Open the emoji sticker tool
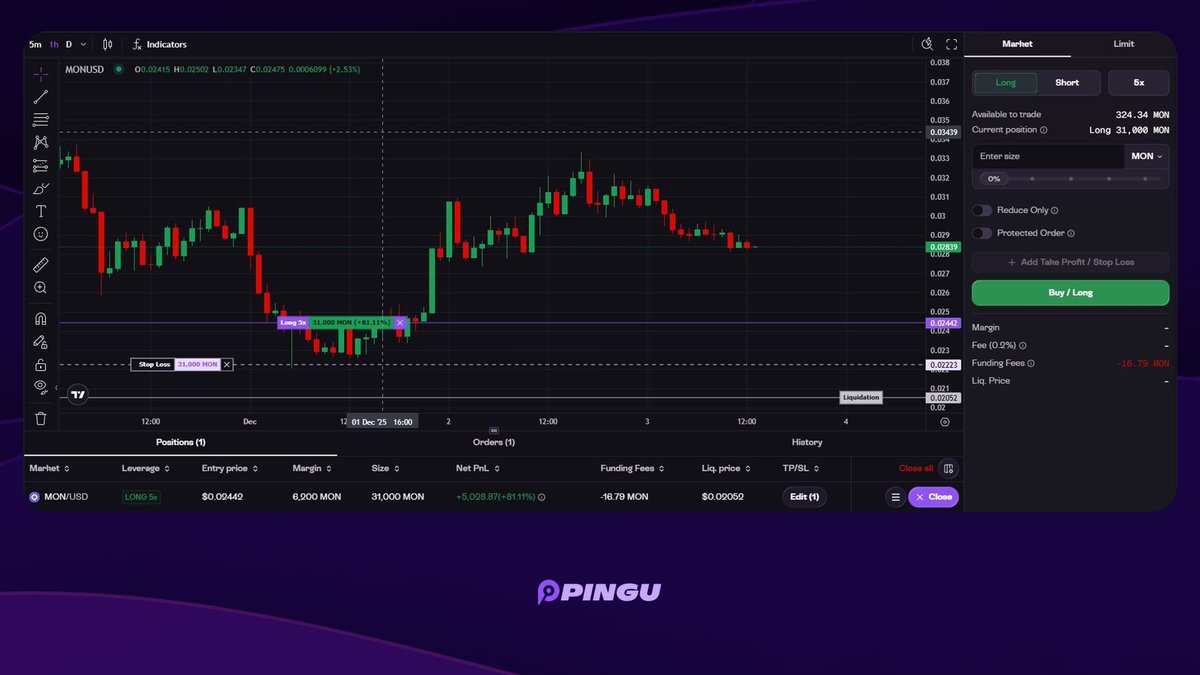Screen dimensions: 1200x675 41,234
